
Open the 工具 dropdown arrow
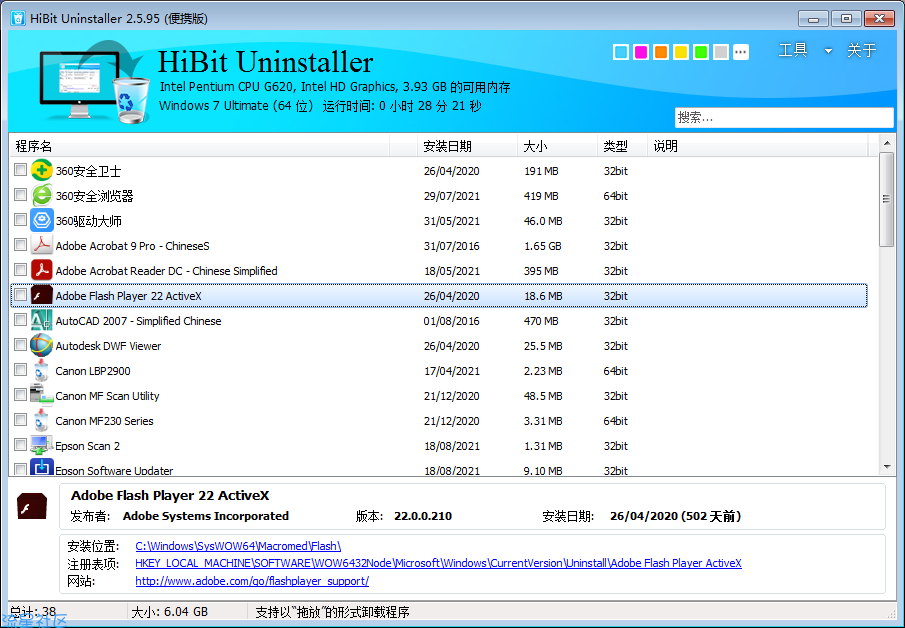click(828, 51)
